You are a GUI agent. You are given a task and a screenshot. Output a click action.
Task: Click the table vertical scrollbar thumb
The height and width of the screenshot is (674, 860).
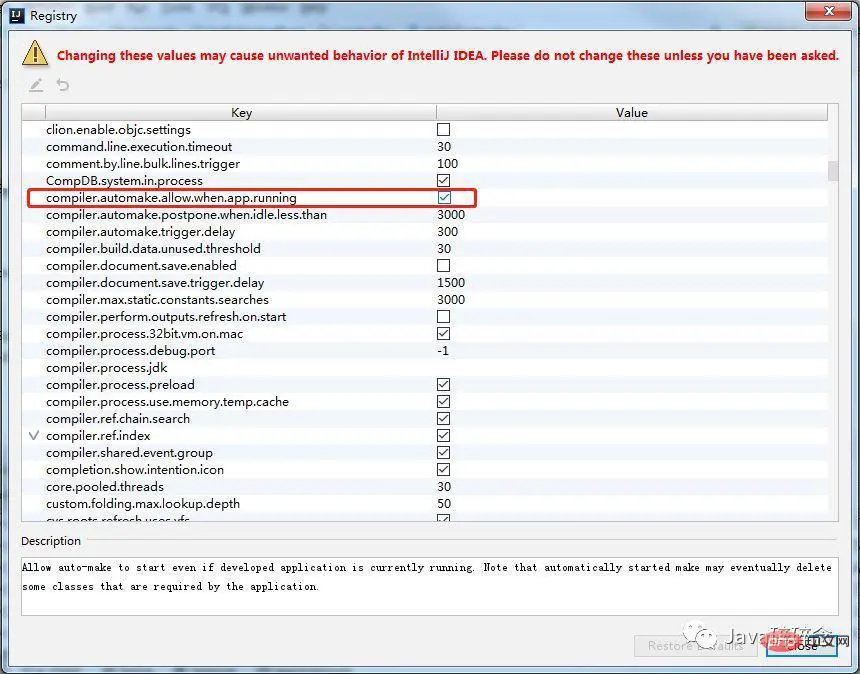click(833, 171)
